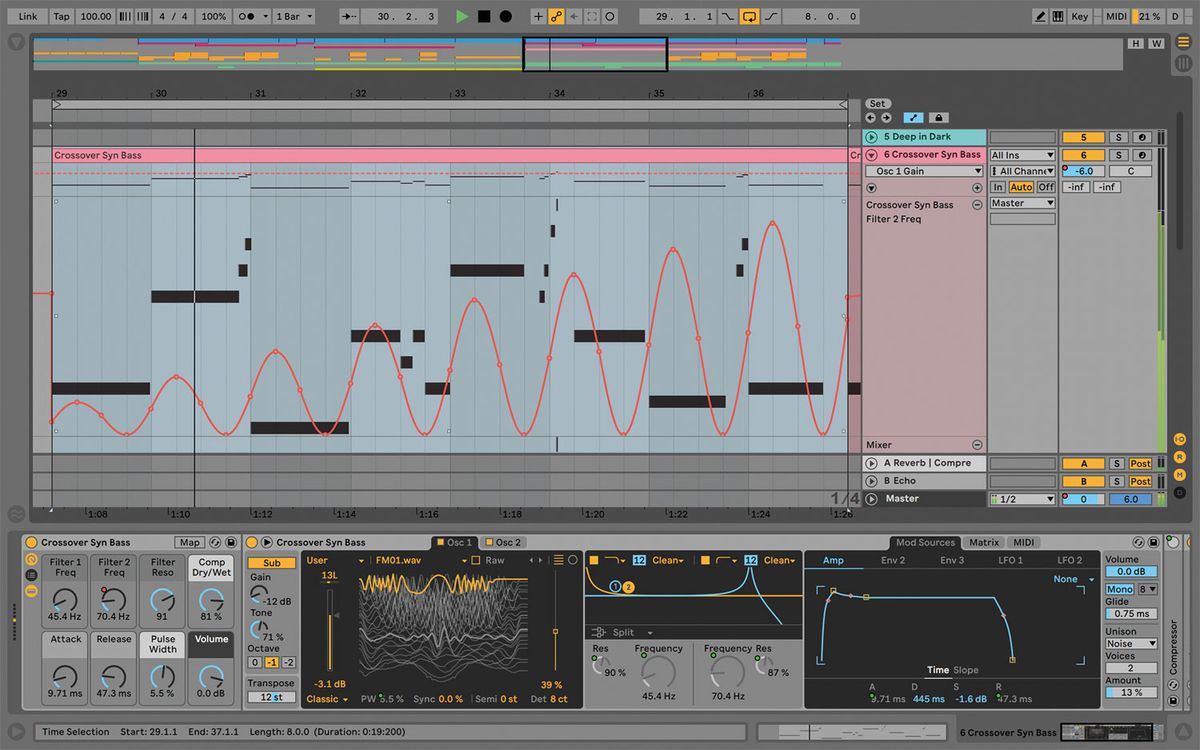Toggle the metronome icon in the toolbar
The image size is (1200, 750).
(125, 16)
